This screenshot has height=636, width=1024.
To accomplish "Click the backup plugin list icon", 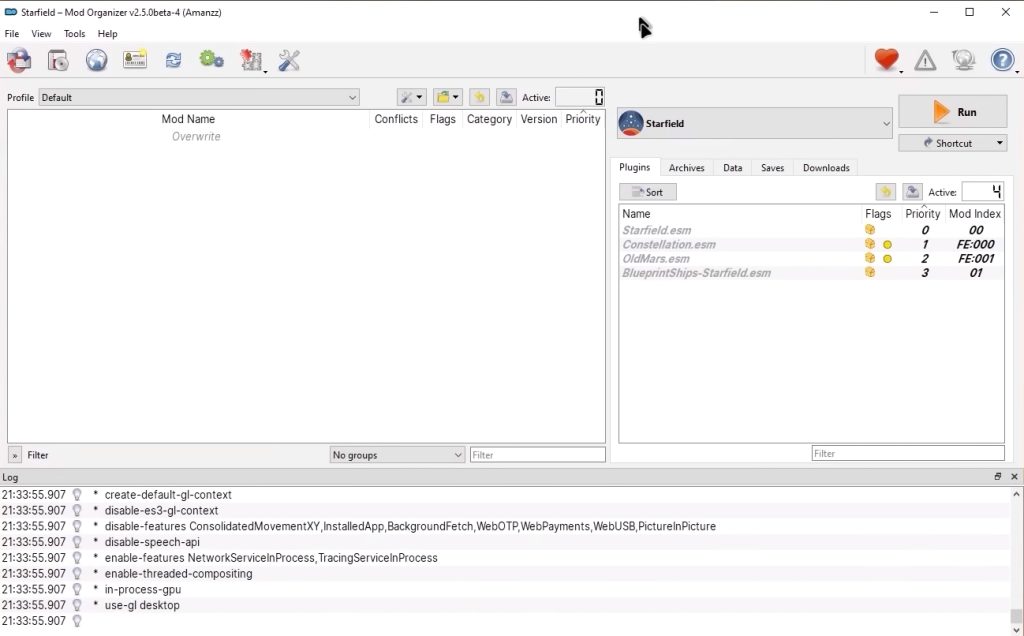I will (x=885, y=191).
